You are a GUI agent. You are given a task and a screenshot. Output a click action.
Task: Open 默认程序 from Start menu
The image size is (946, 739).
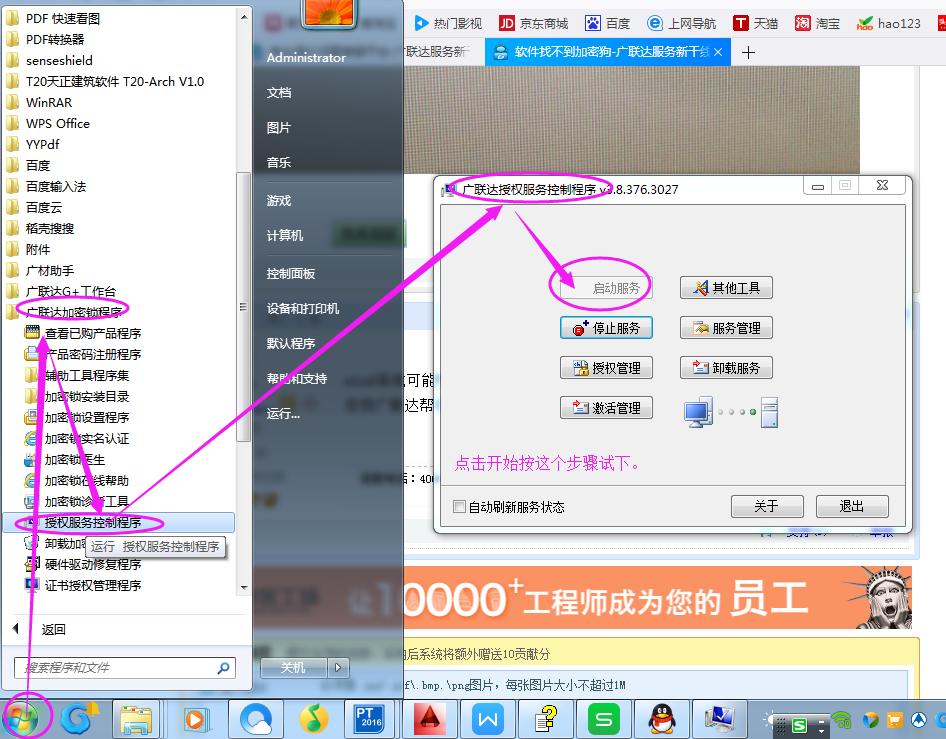[x=291, y=343]
